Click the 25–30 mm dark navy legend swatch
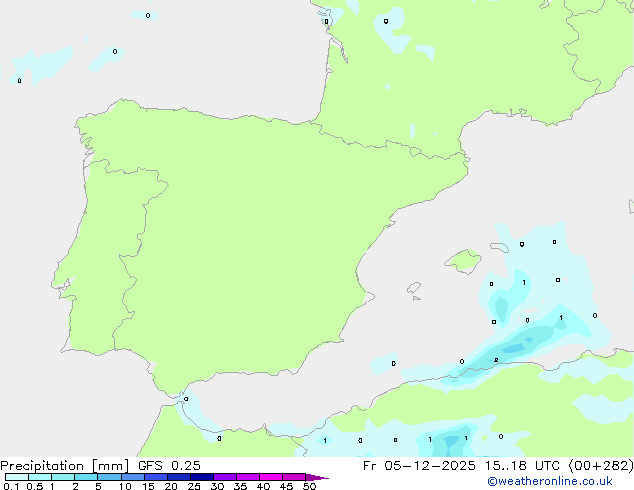634x490 pixels. pos(202,477)
